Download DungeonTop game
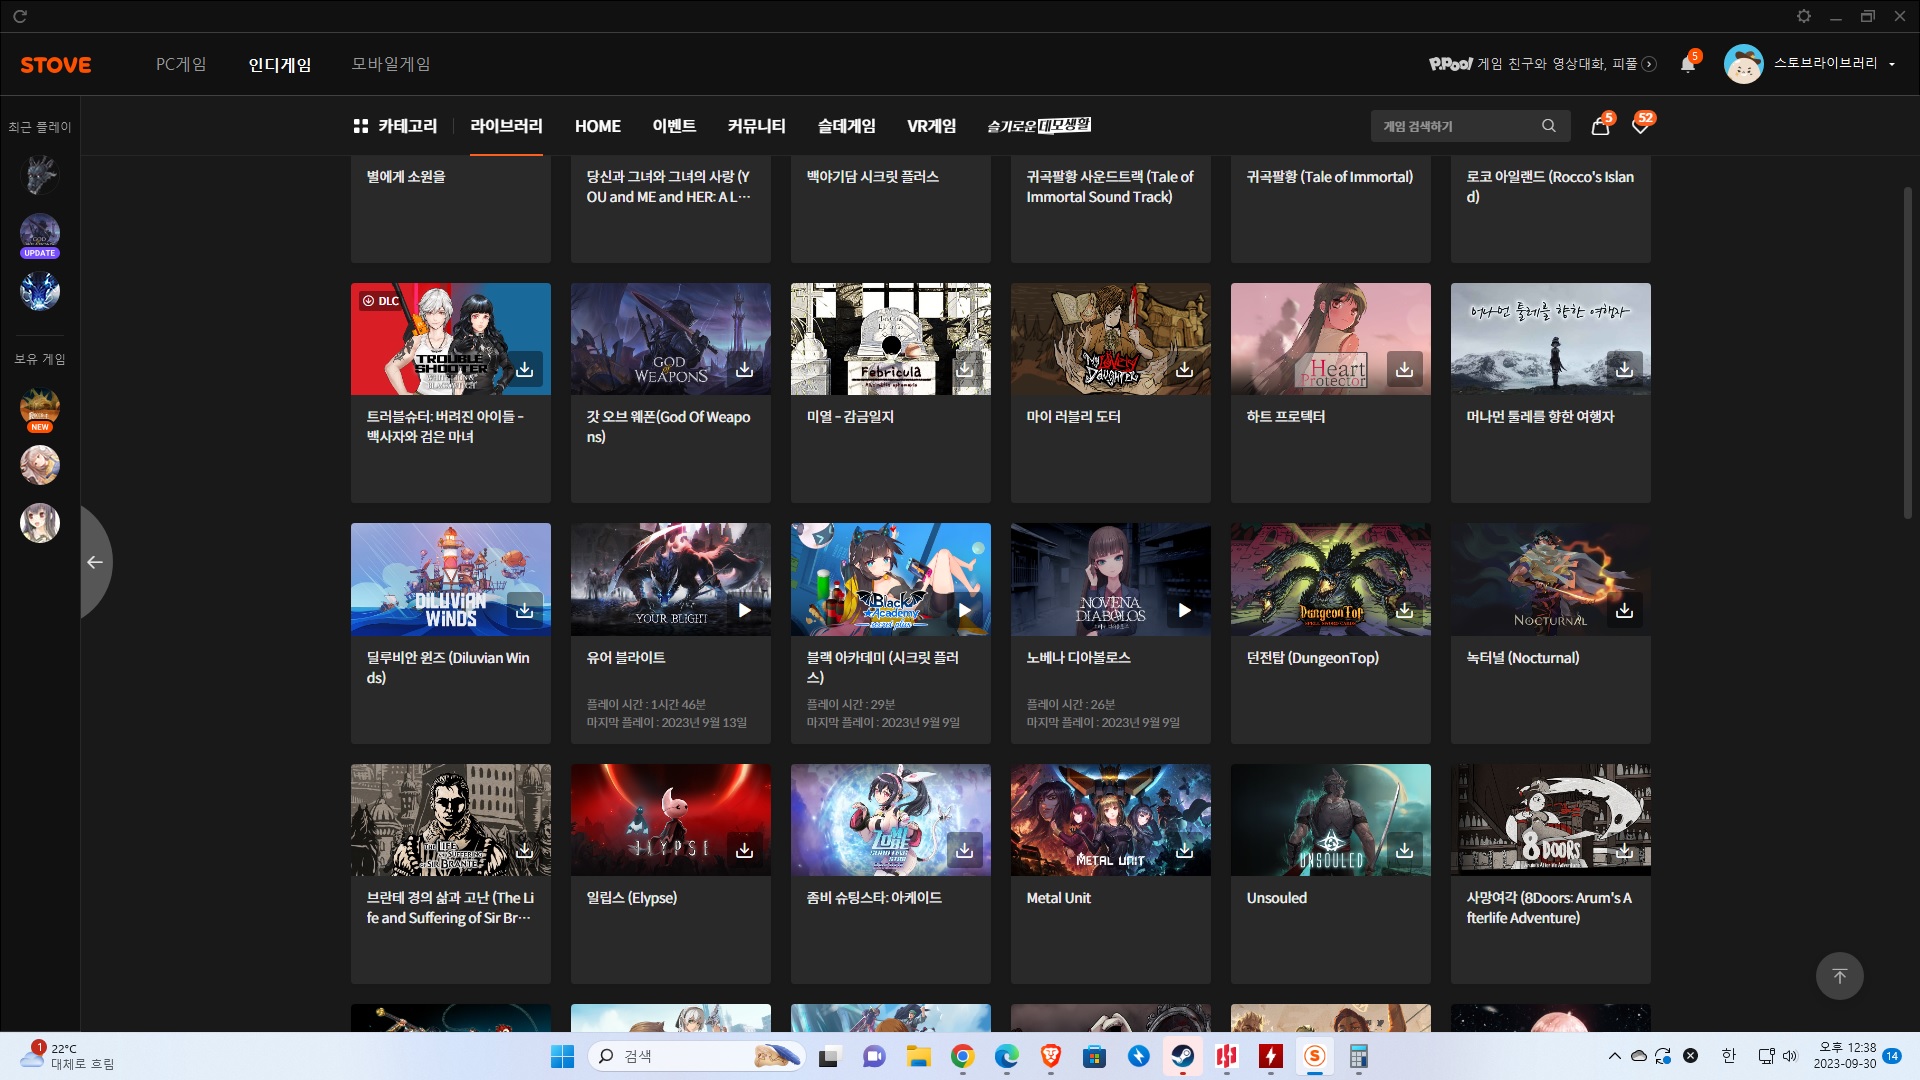The height and width of the screenshot is (1080, 1920). coord(1405,610)
